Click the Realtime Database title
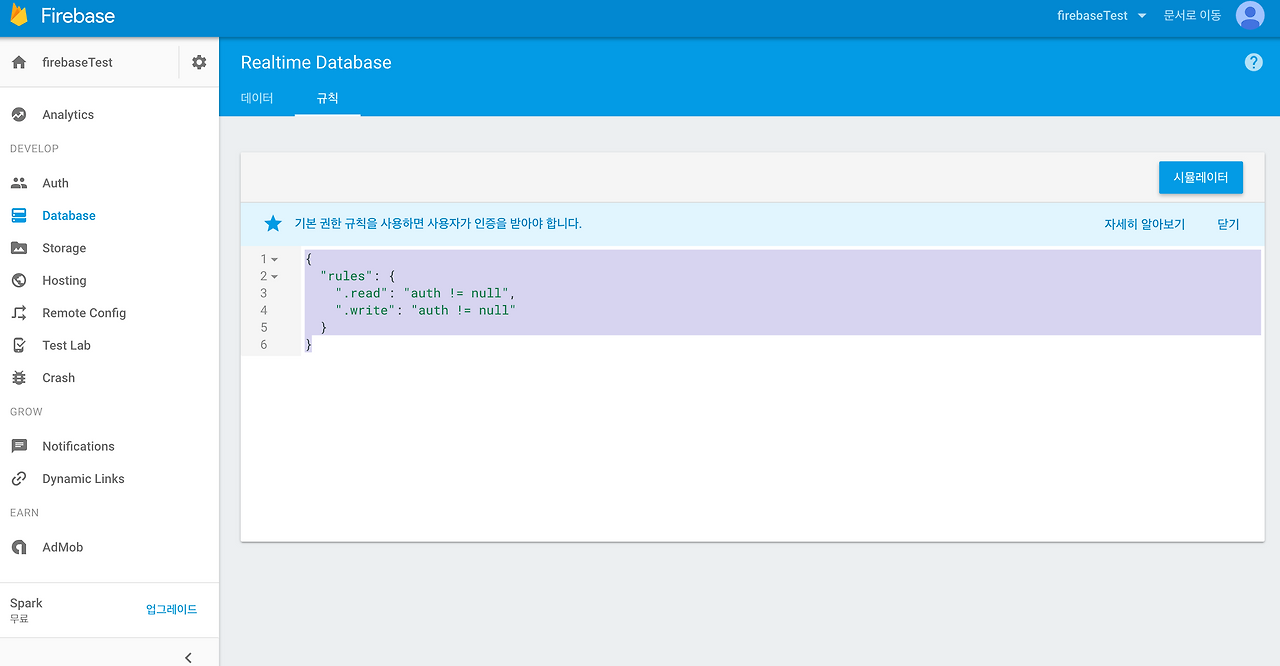This screenshot has width=1280, height=666. coord(316,62)
